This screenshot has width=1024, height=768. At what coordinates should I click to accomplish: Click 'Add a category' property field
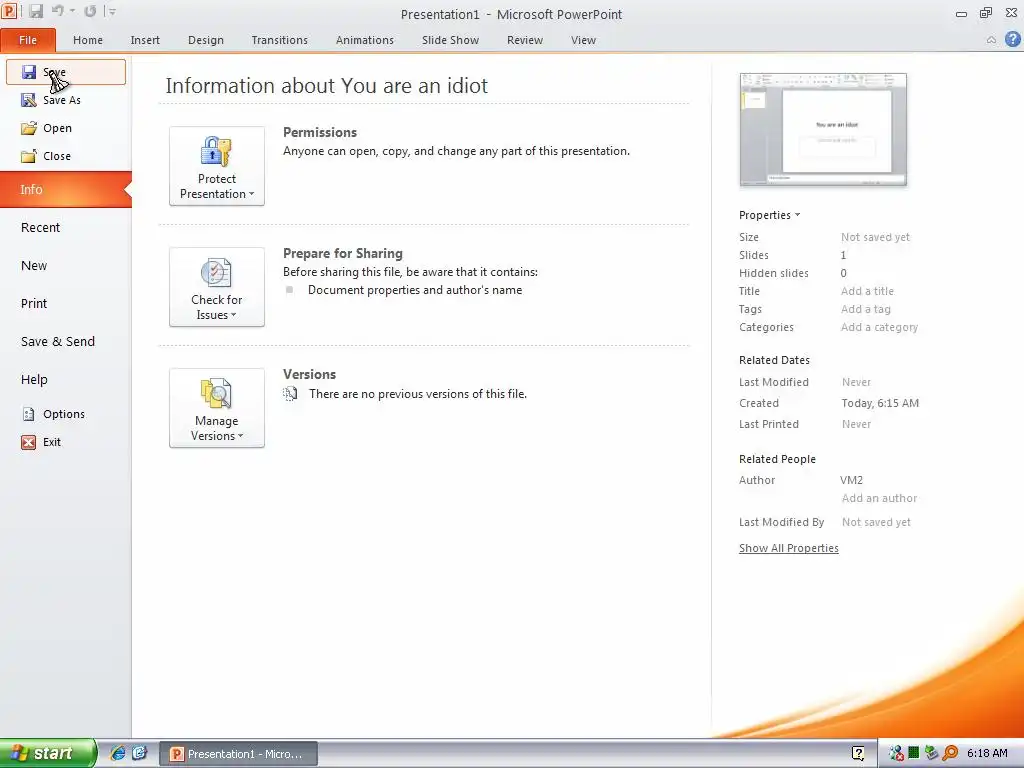(879, 327)
